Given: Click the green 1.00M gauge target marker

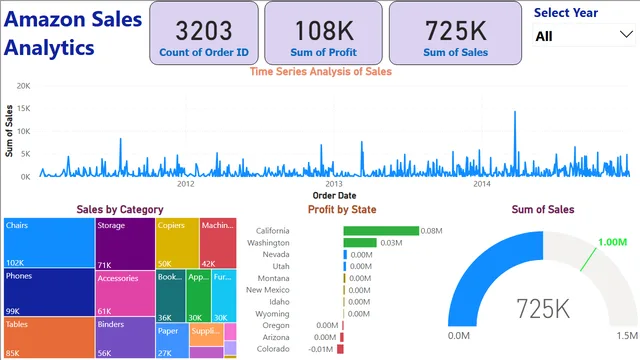Looking at the screenshot, I should 588,259.
